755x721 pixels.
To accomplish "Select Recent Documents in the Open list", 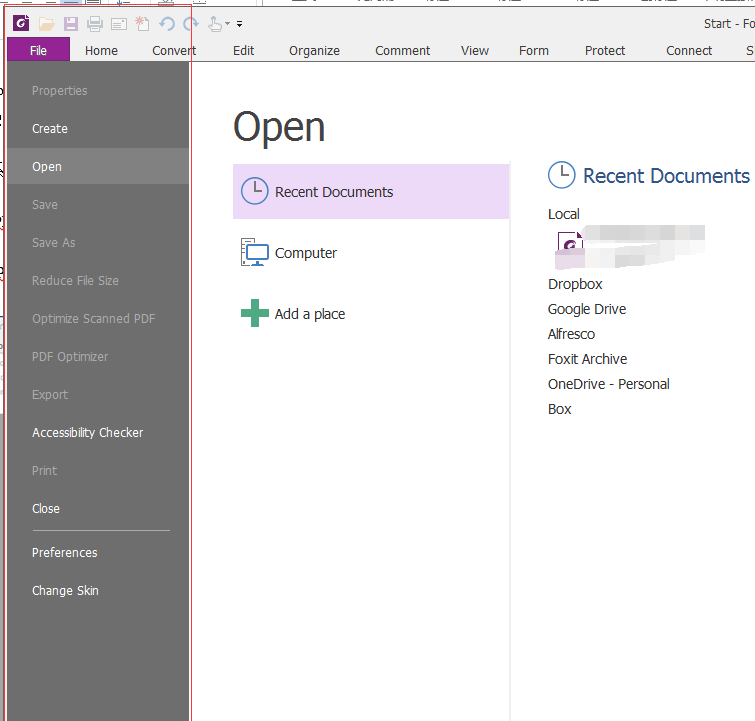I will [333, 192].
